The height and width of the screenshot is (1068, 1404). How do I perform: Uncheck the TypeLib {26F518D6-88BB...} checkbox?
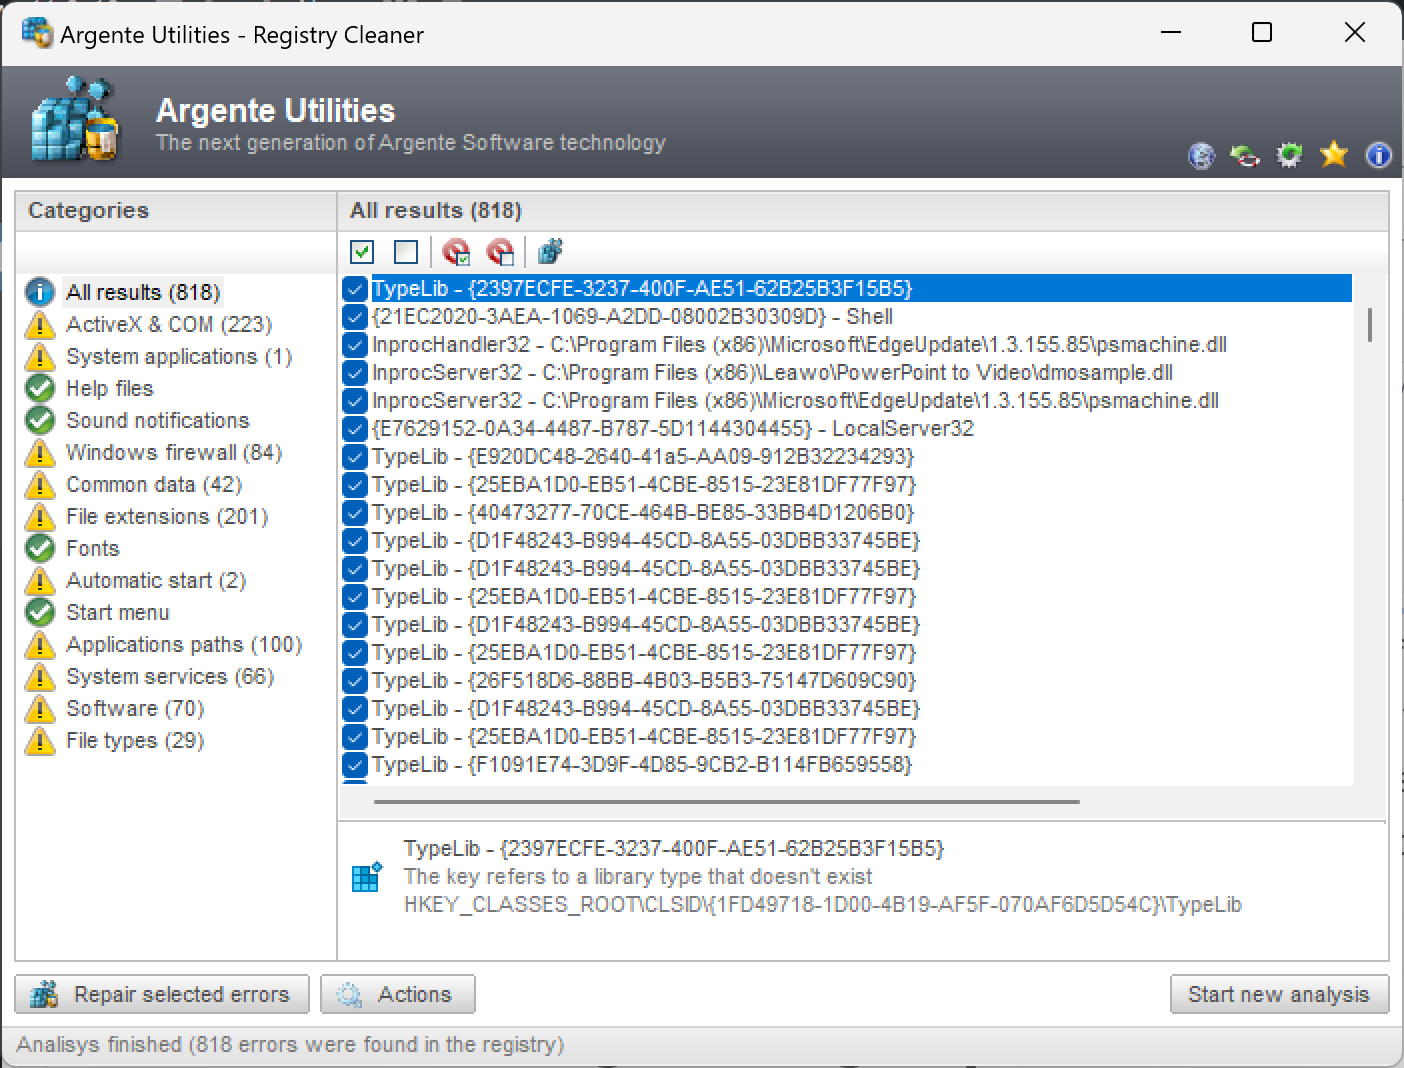coord(355,681)
